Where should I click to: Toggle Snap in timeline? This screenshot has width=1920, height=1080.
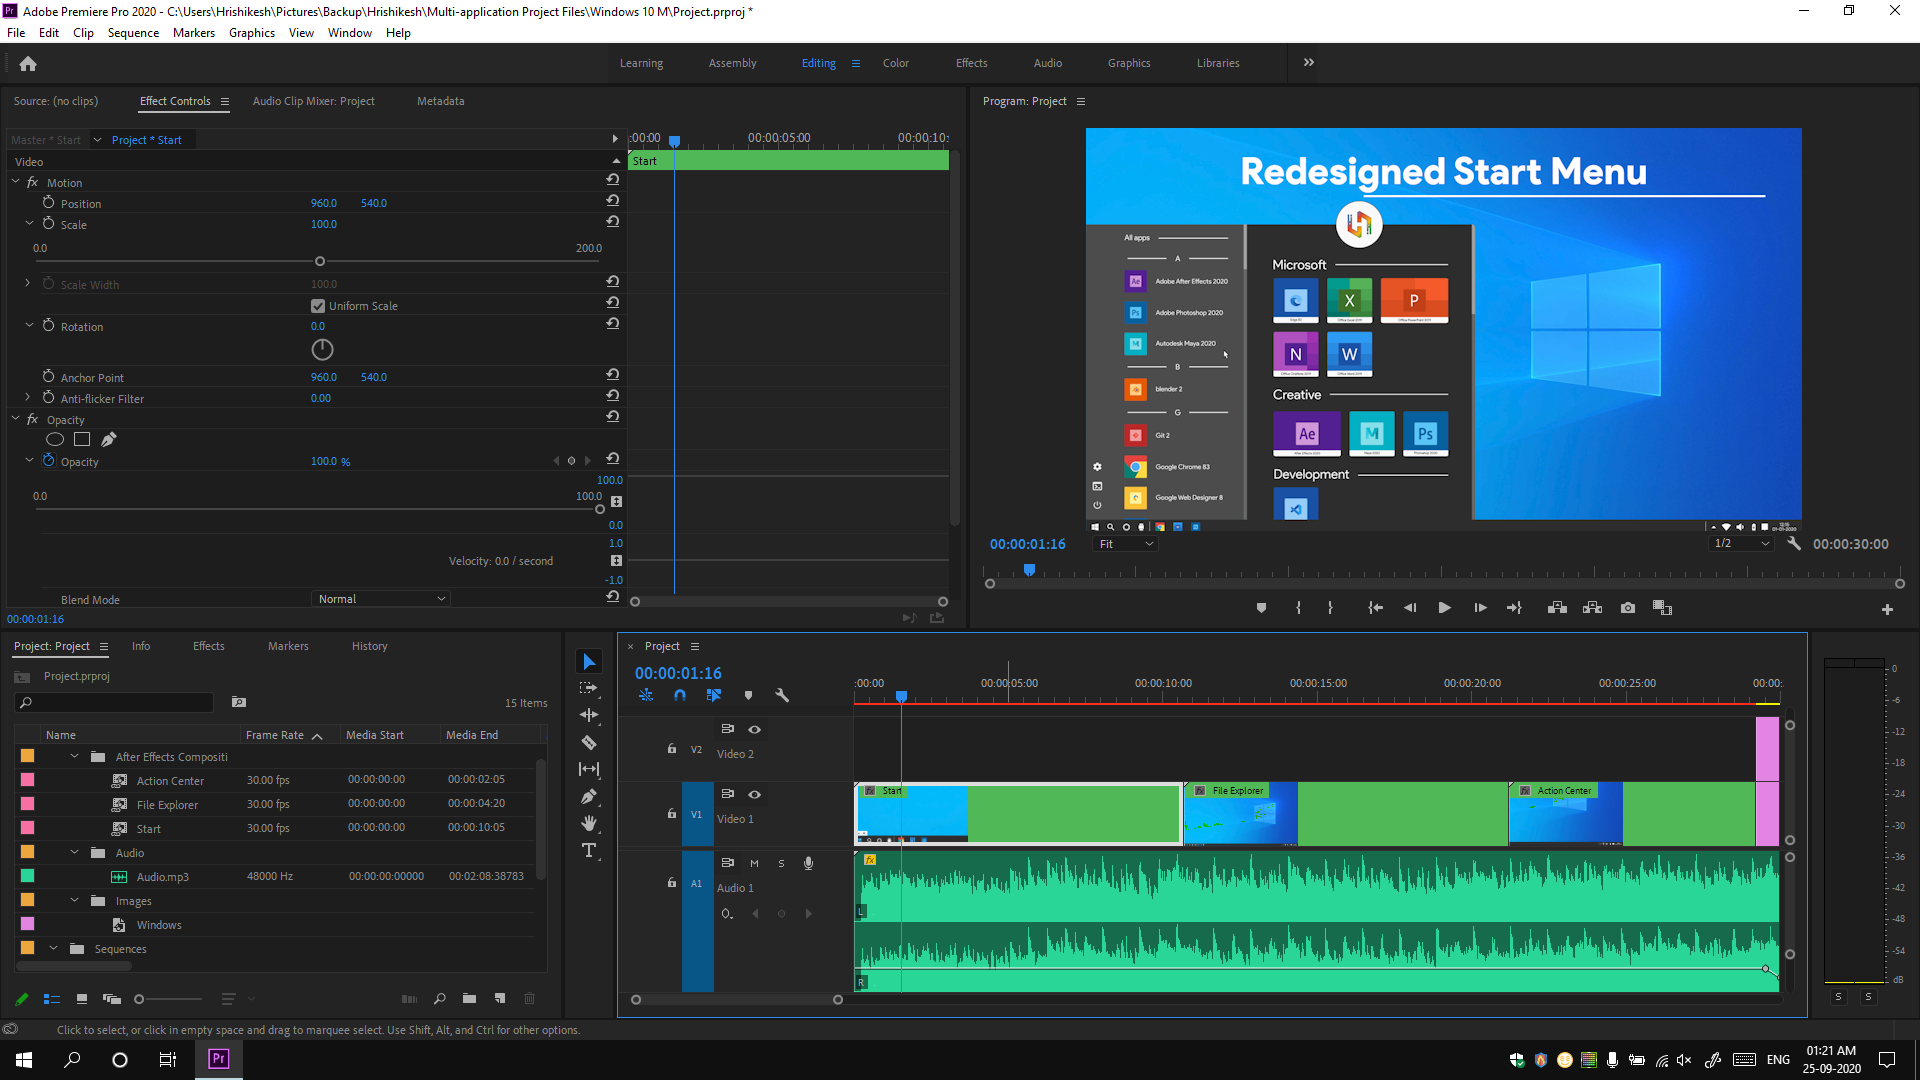point(680,695)
